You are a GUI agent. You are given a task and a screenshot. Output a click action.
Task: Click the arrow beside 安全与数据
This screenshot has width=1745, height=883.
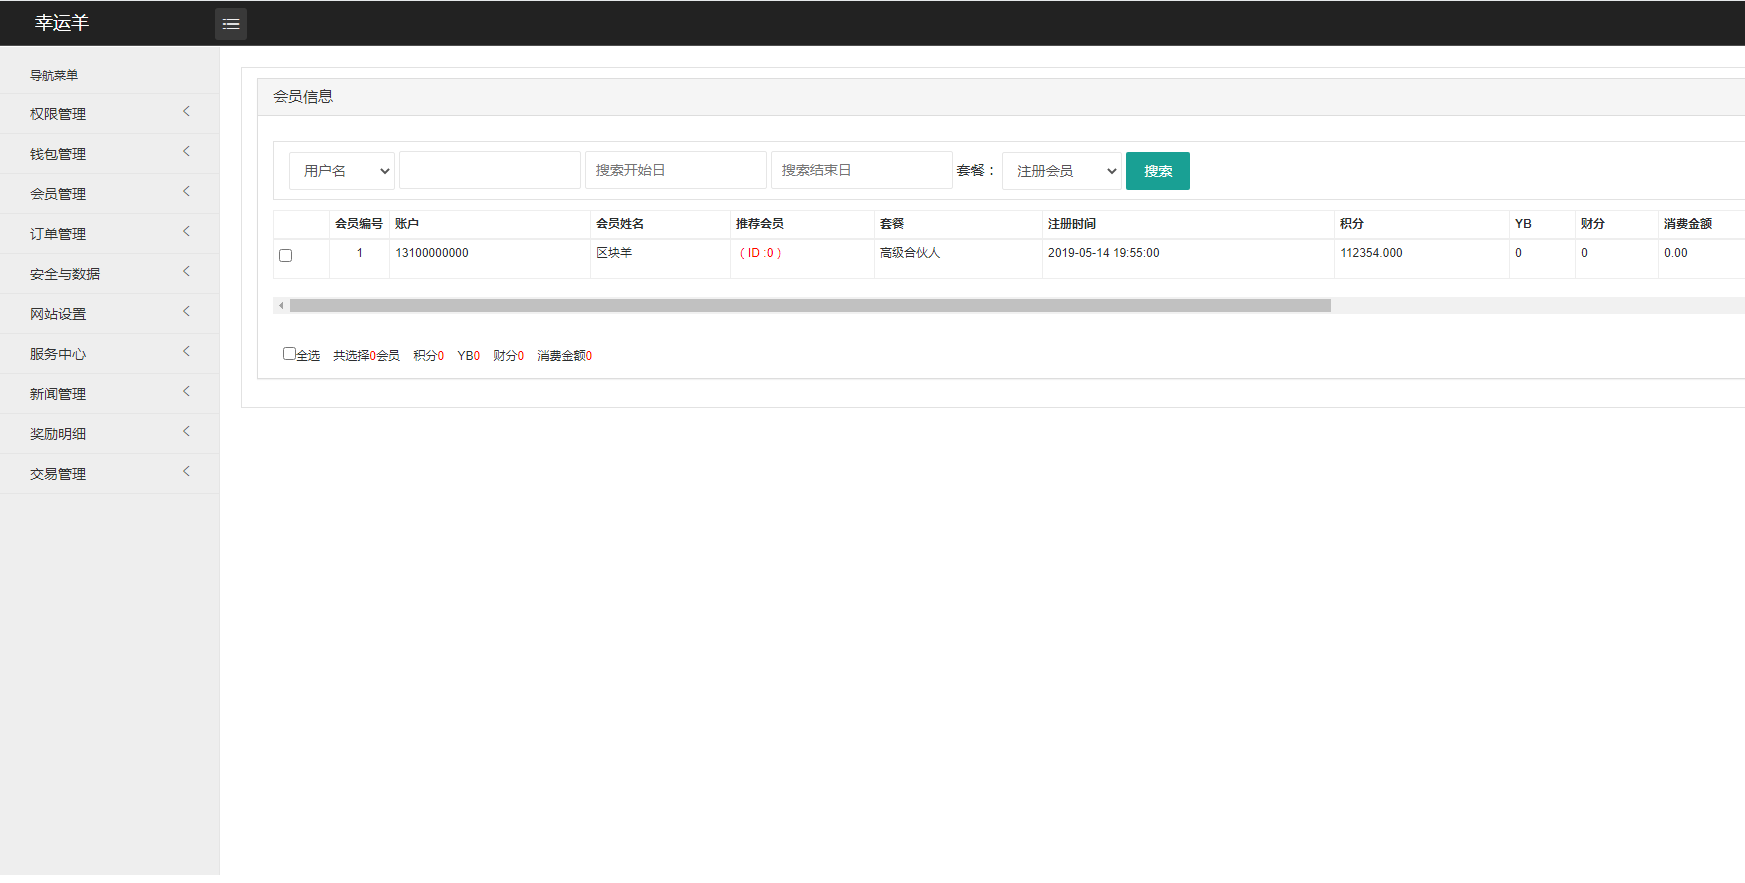[x=186, y=272]
